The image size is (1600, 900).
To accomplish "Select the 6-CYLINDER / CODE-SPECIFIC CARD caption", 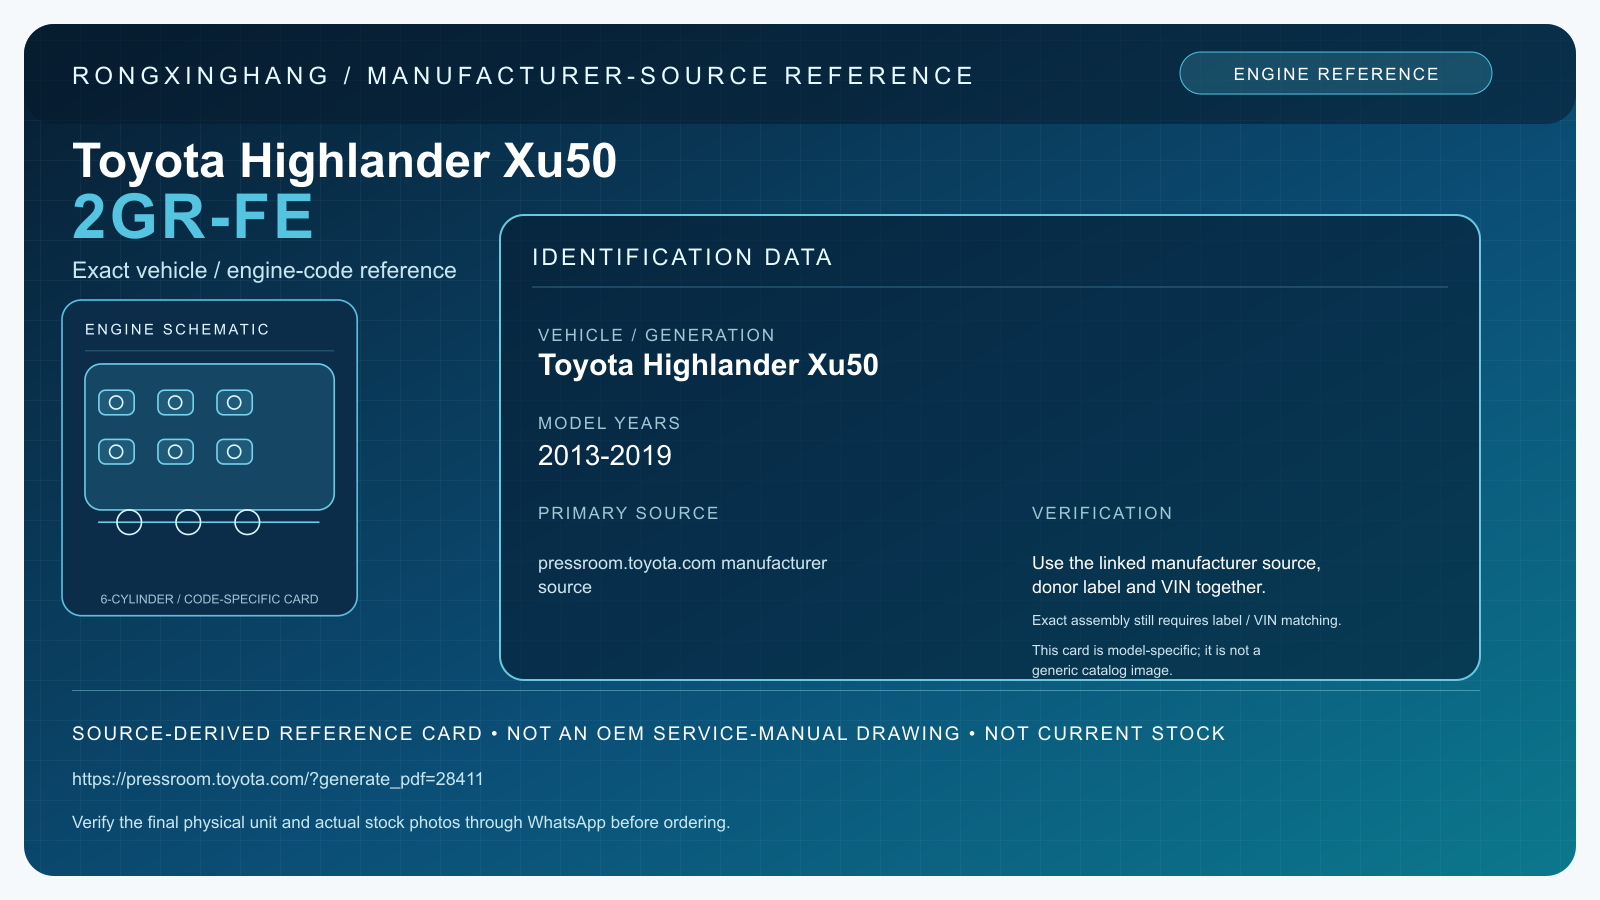I will click(209, 599).
